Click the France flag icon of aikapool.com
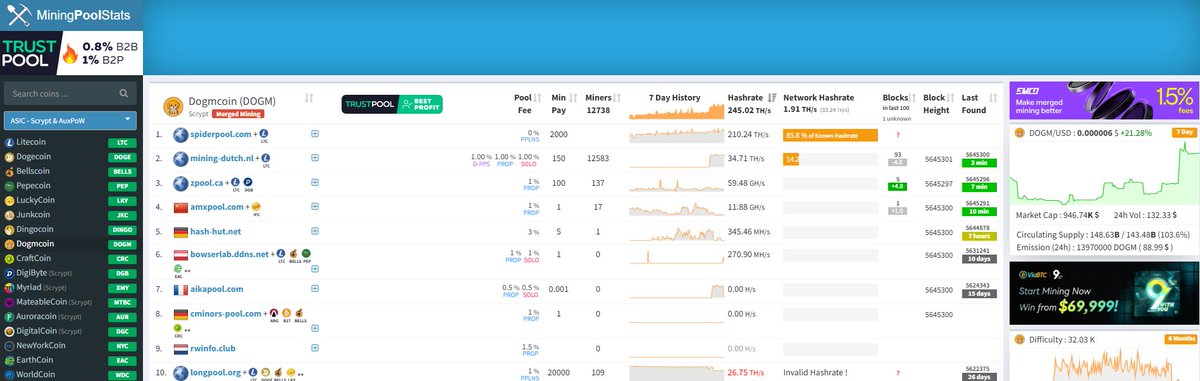The image size is (1200, 381). pos(180,289)
